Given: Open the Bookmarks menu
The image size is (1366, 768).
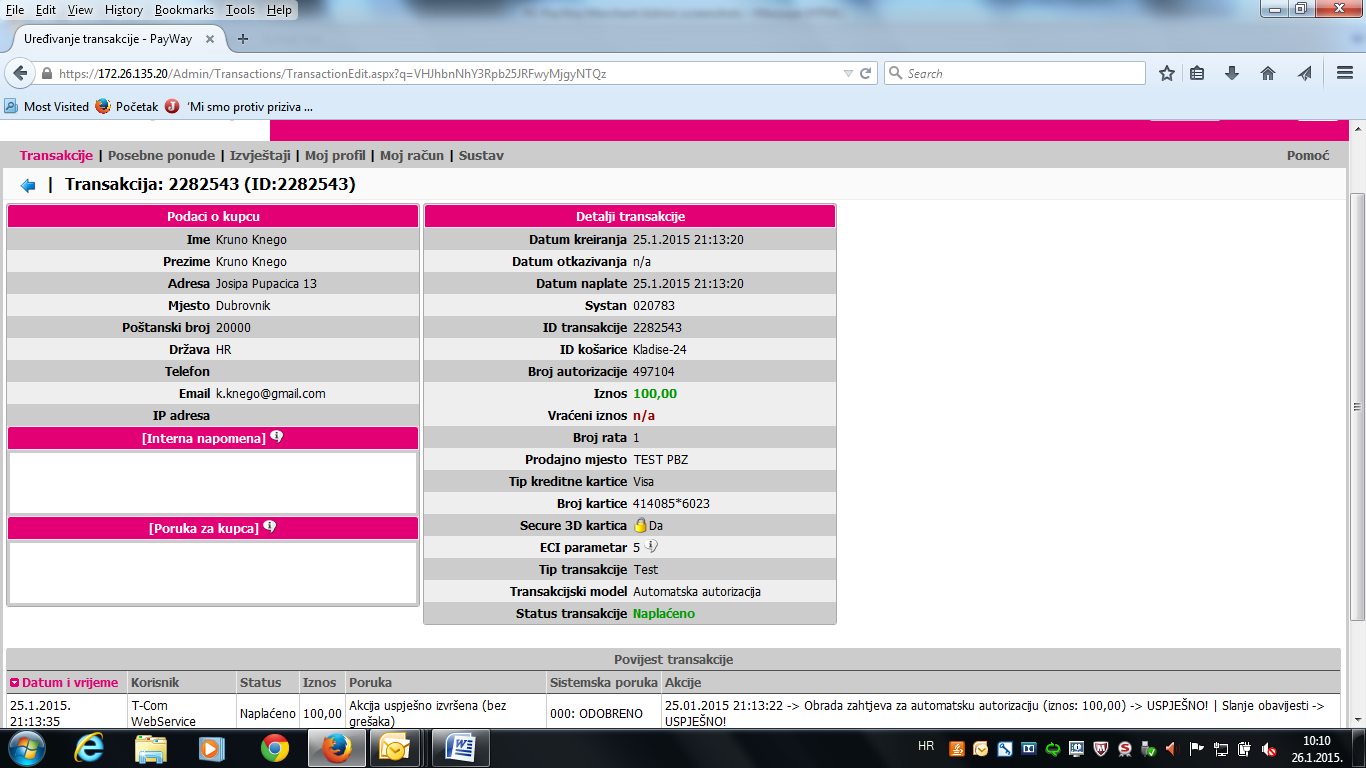Looking at the screenshot, I should point(184,10).
